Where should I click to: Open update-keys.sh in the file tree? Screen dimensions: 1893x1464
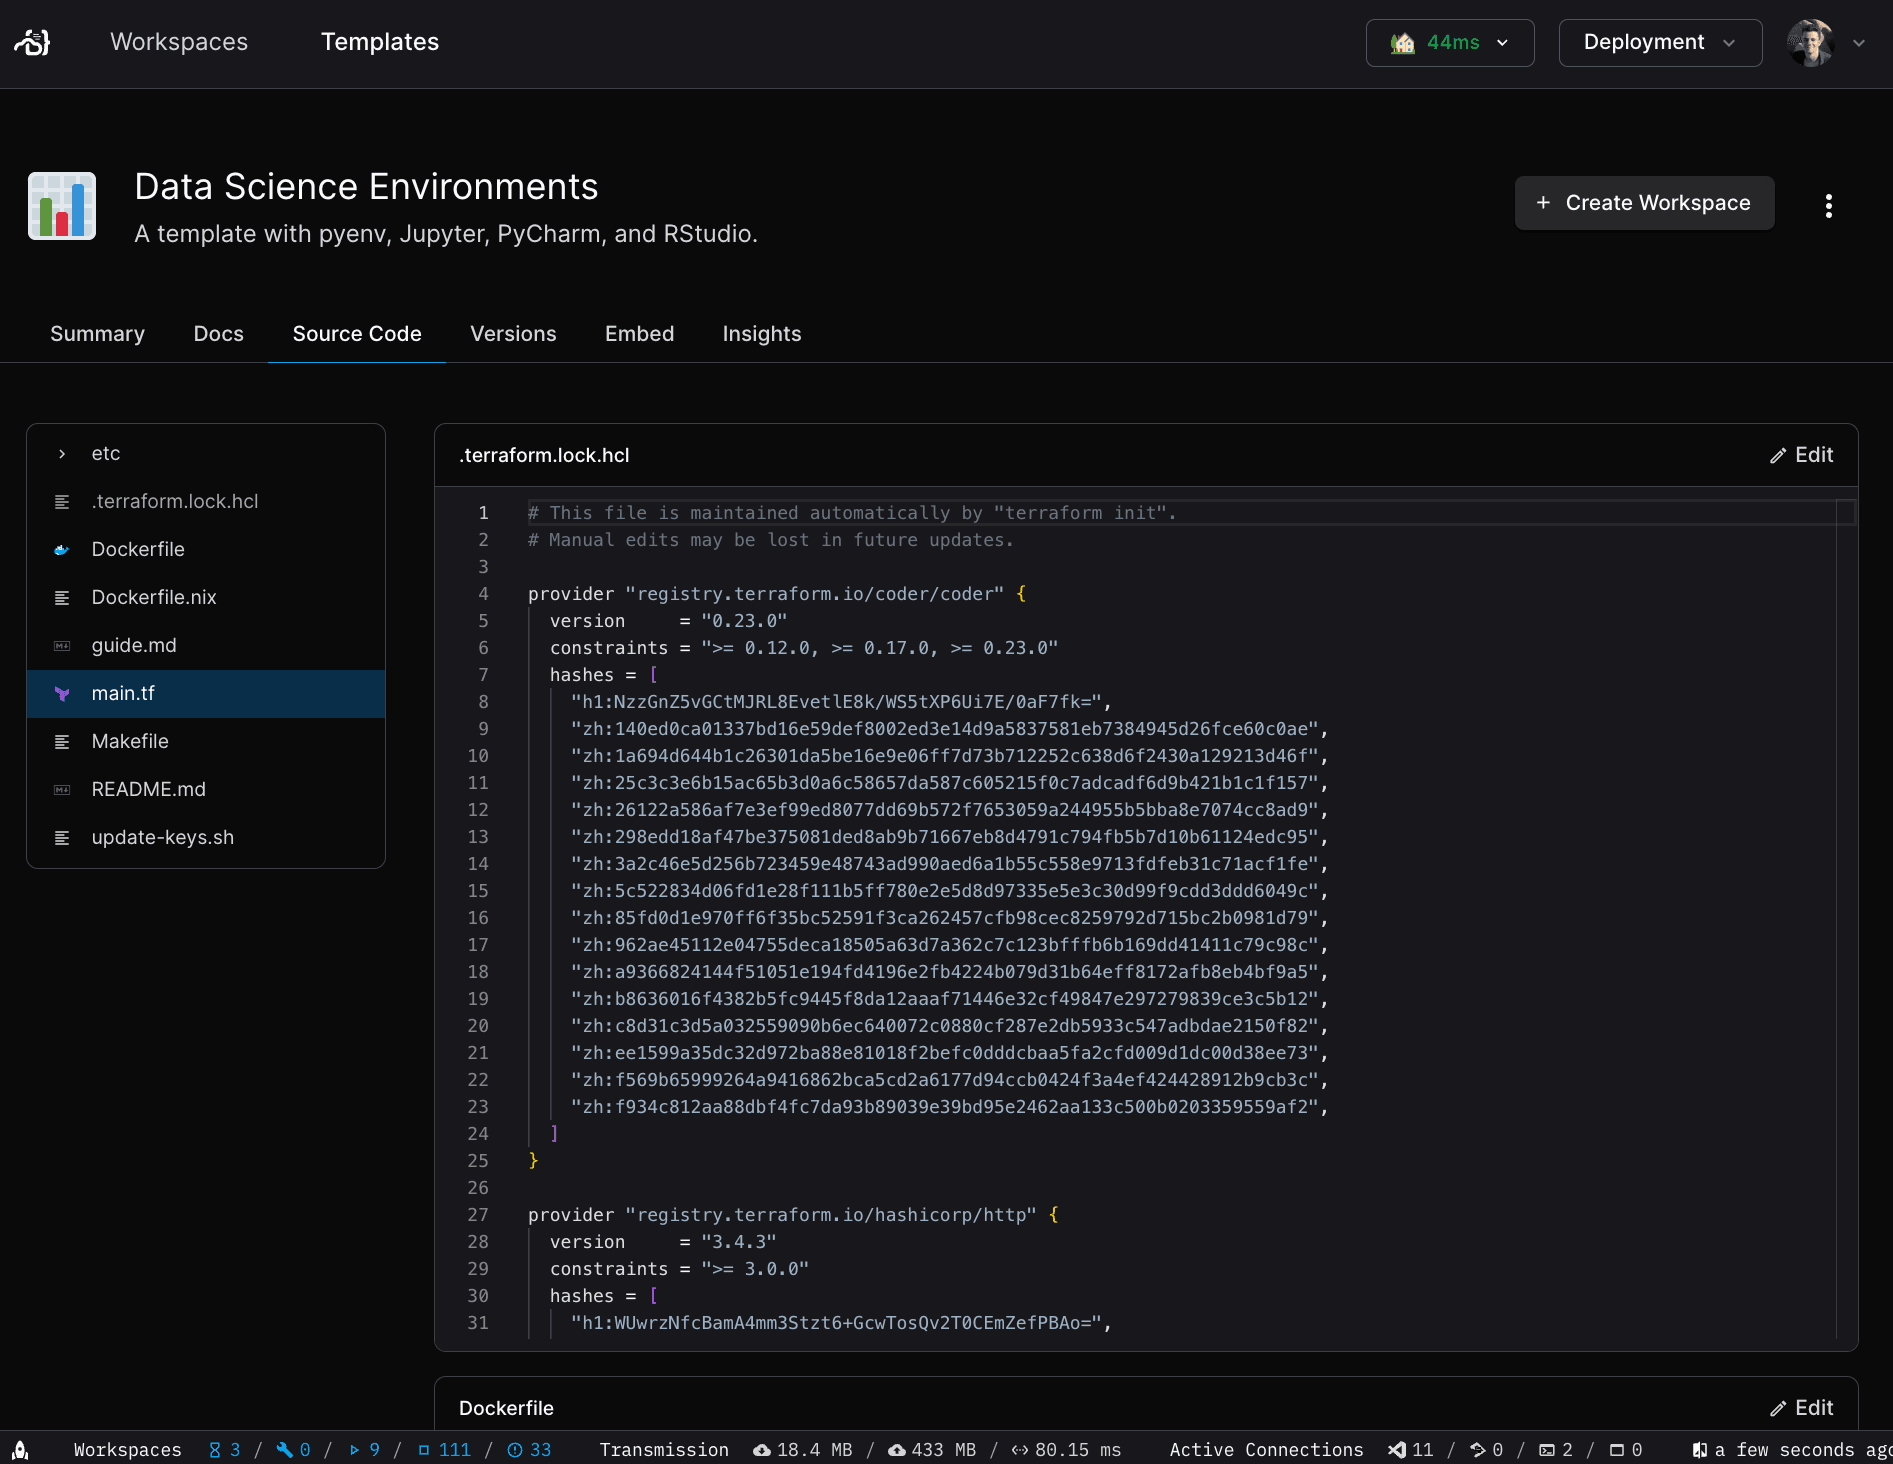click(206, 838)
